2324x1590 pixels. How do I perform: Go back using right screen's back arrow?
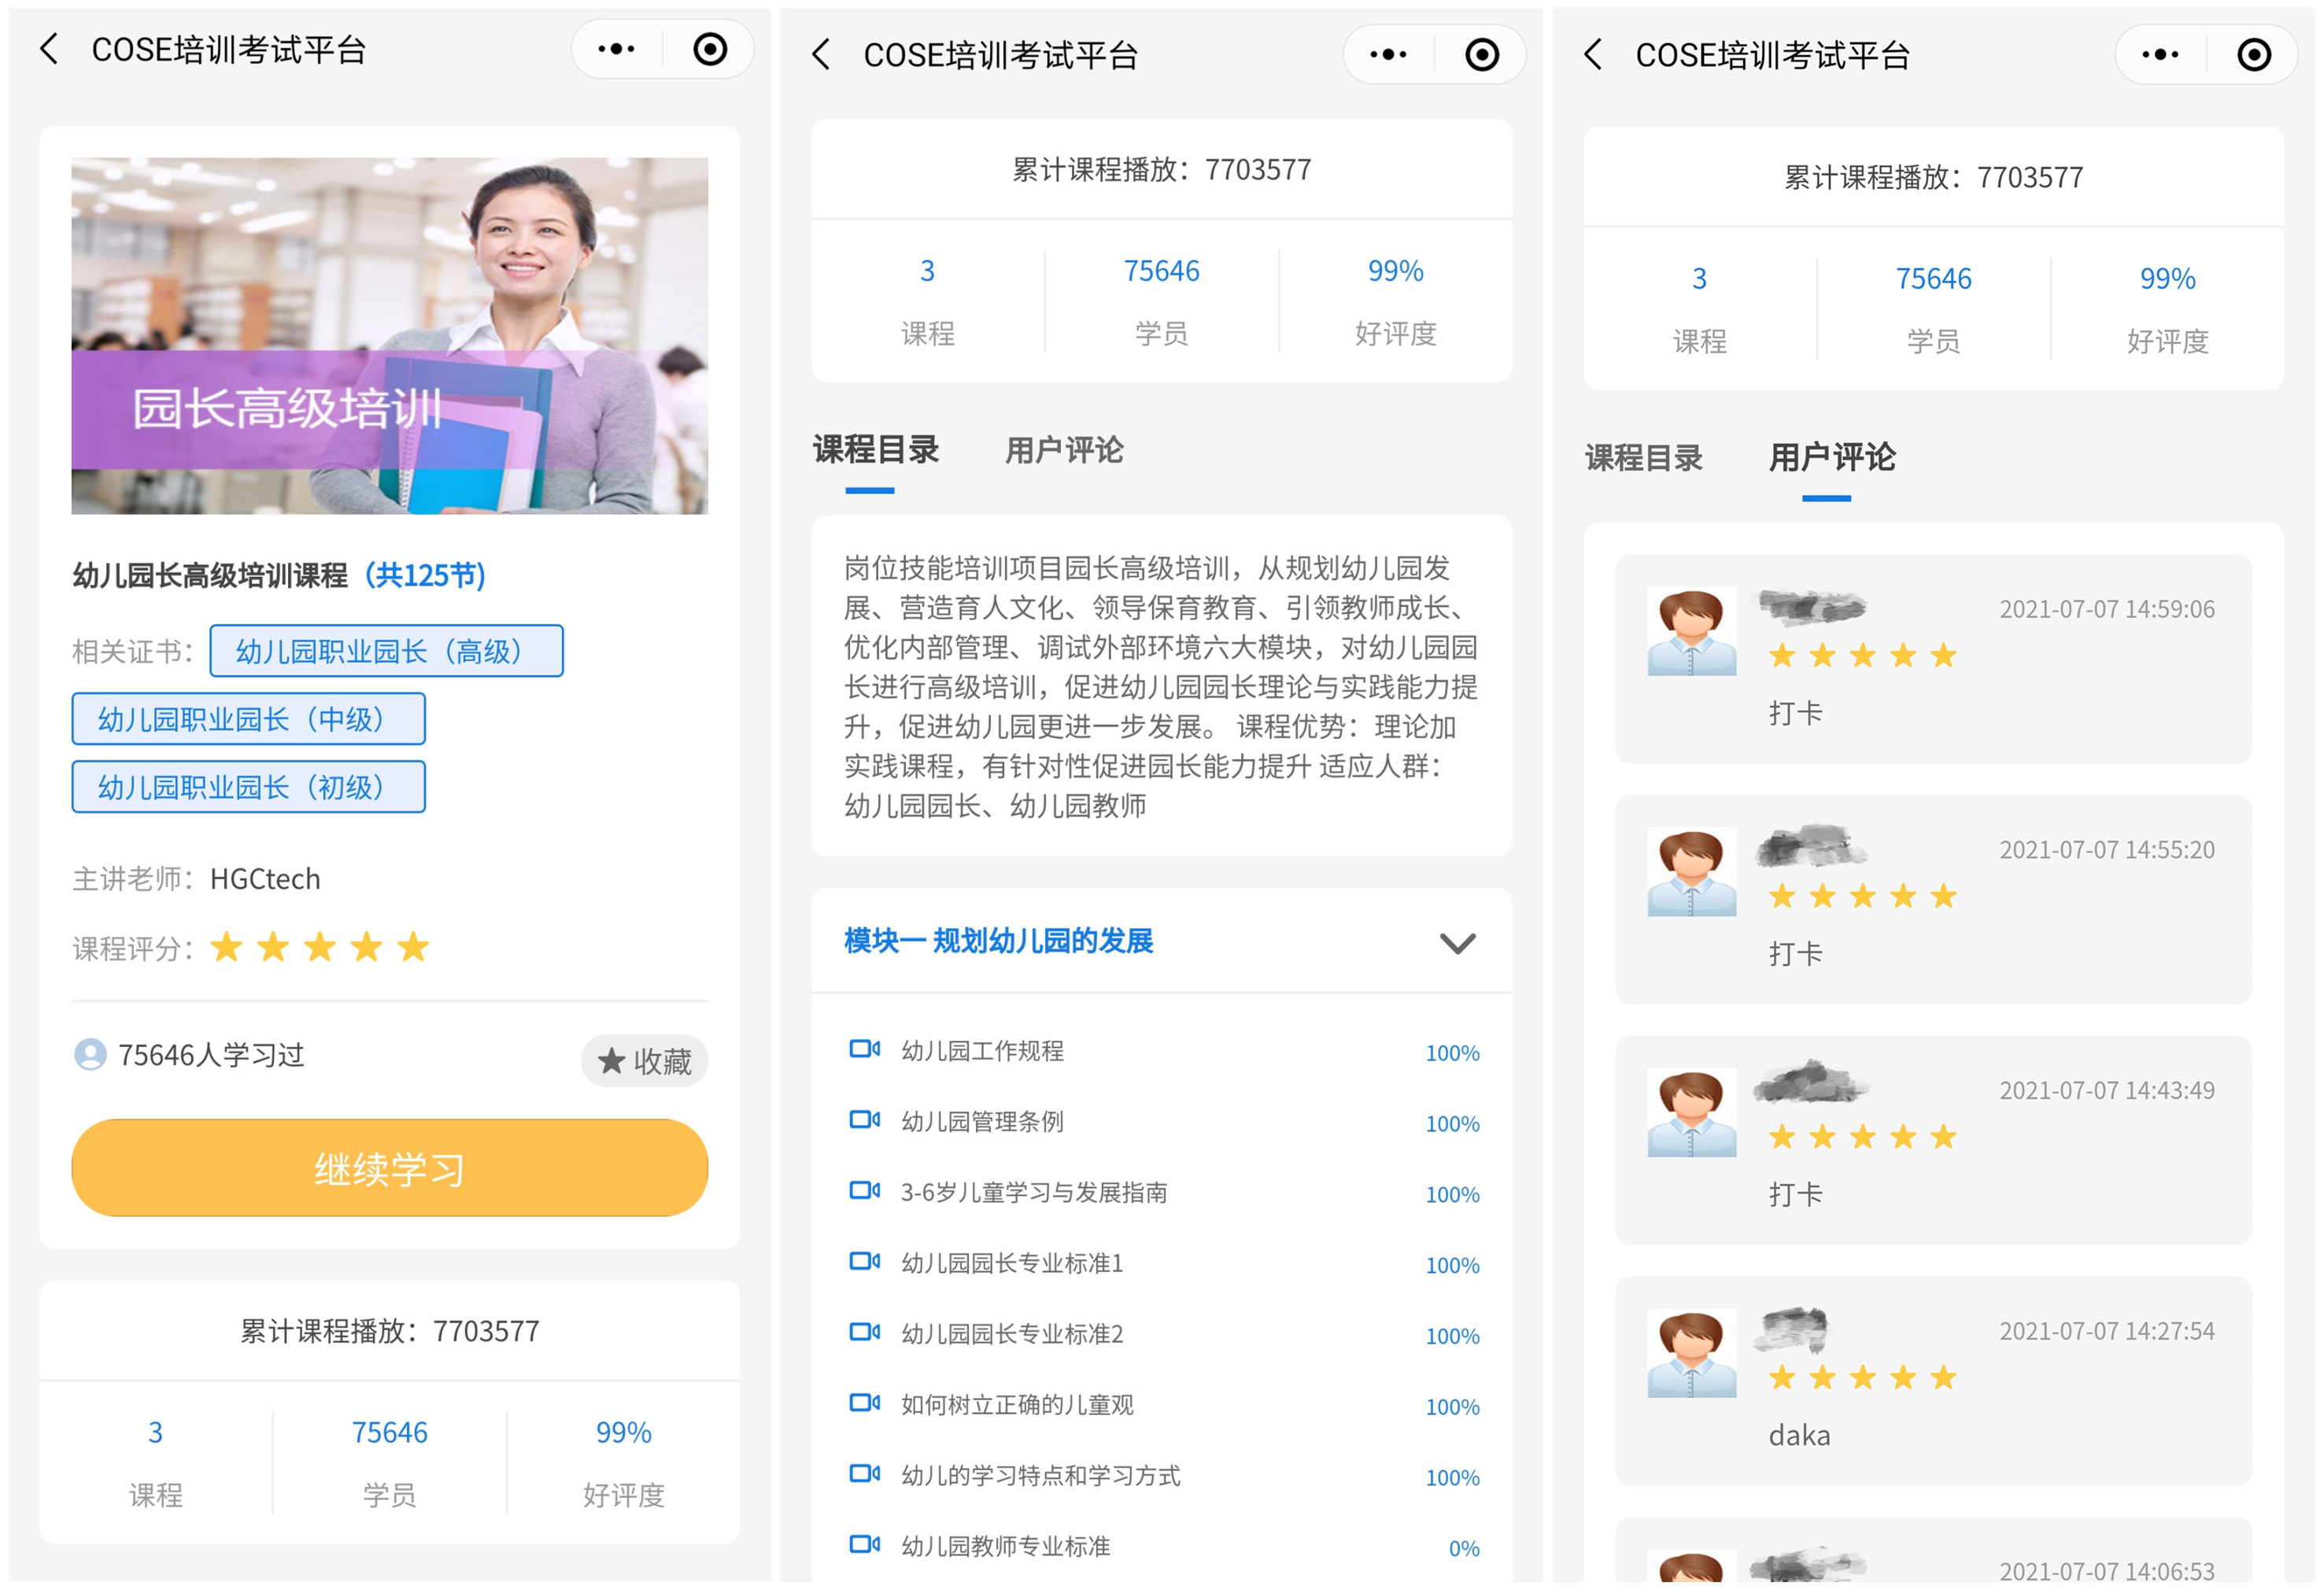click(1593, 54)
